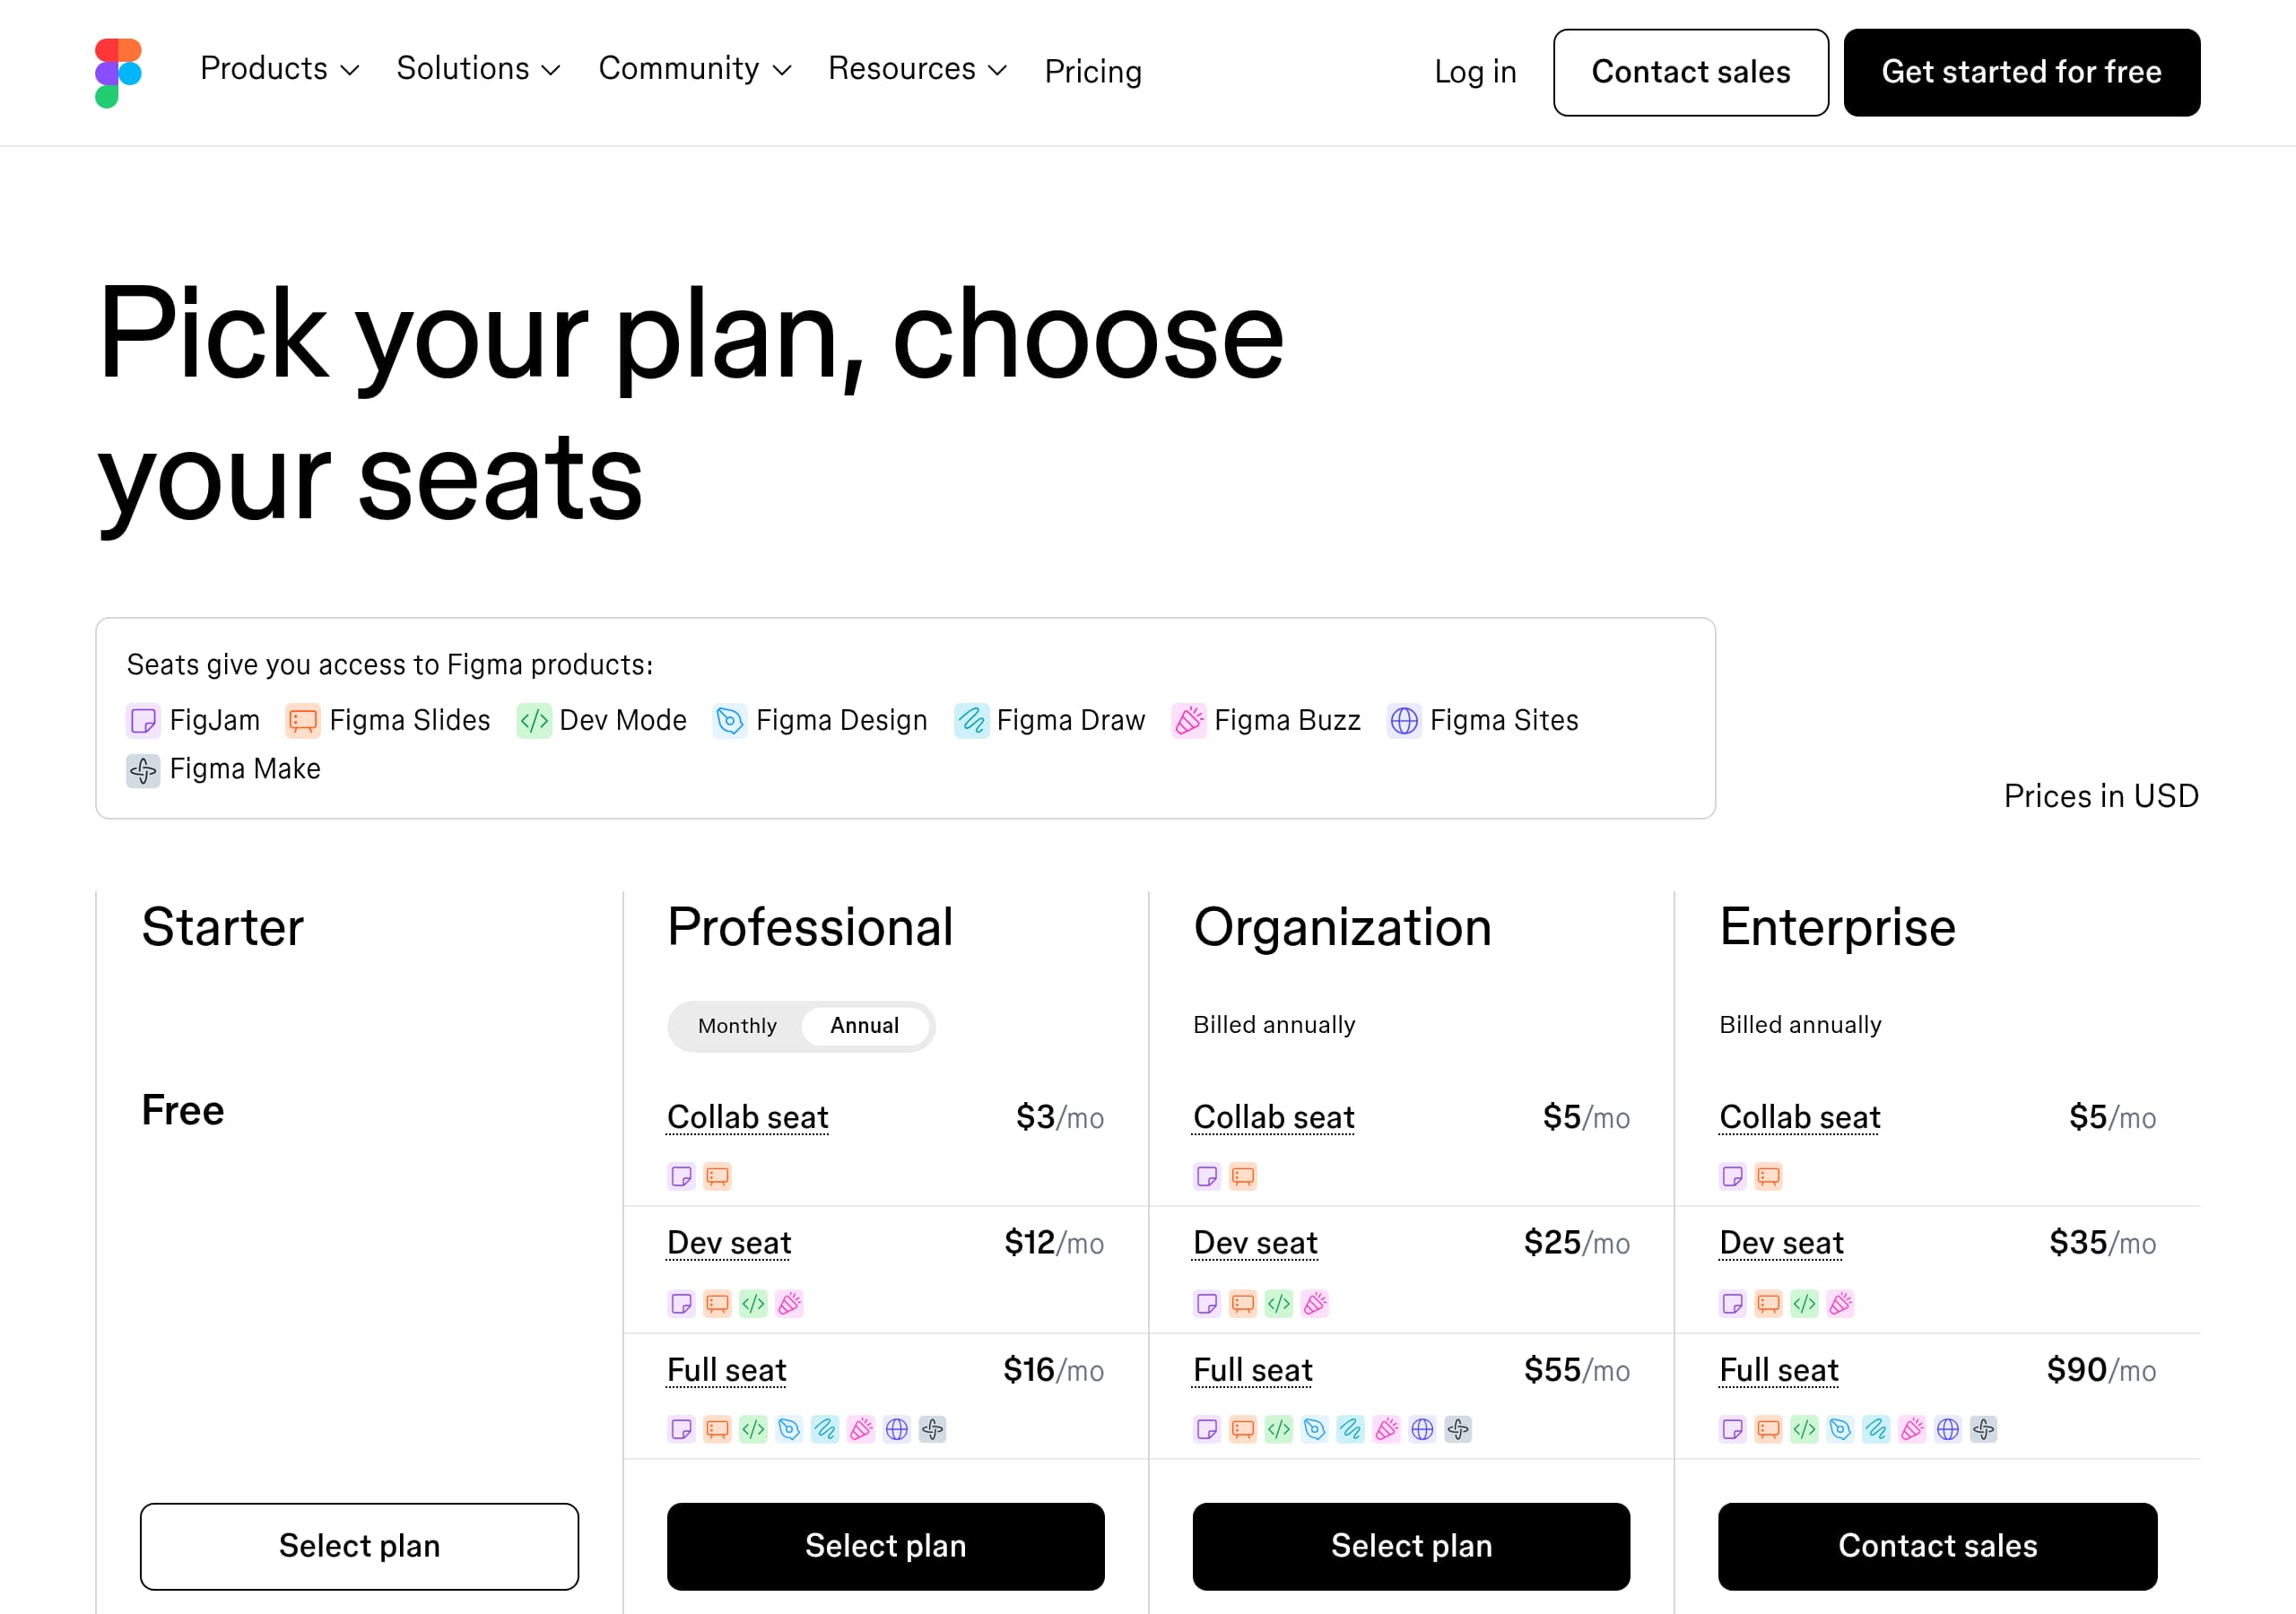Click Get started for free
This screenshot has width=2296, height=1614.
[x=2021, y=72]
